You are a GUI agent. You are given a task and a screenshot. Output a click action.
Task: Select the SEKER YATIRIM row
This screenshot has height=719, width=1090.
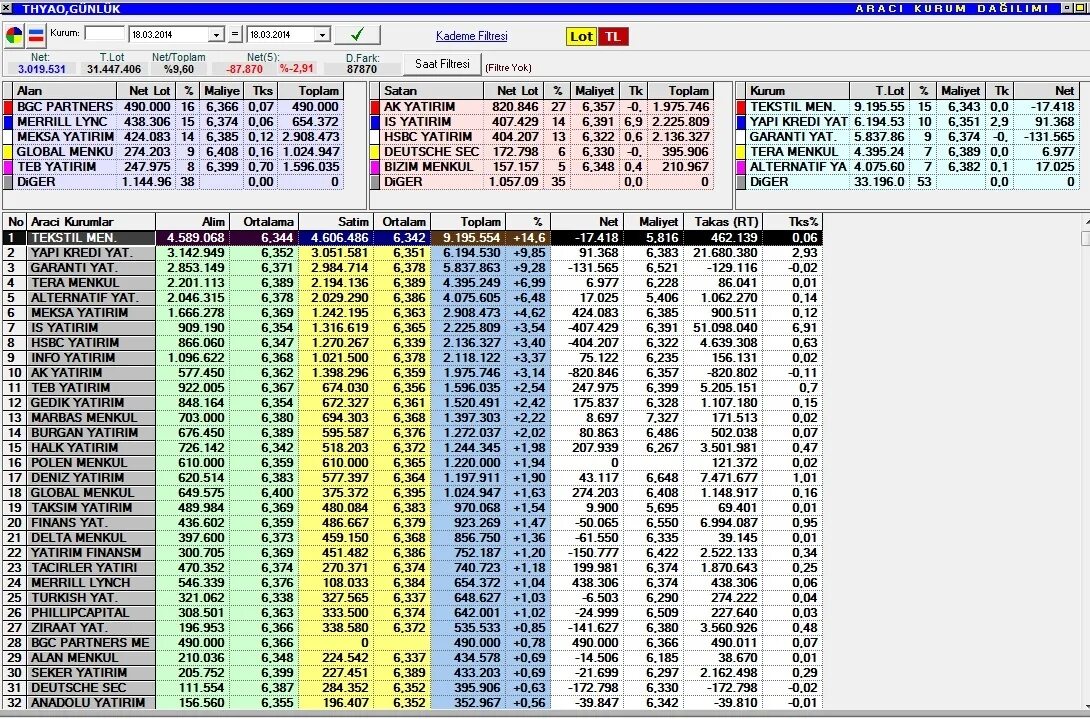[x=412, y=672]
